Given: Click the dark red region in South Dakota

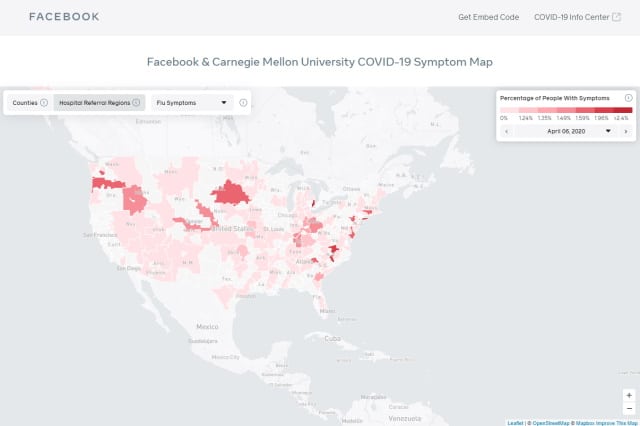Looking at the screenshot, I should click(232, 192).
